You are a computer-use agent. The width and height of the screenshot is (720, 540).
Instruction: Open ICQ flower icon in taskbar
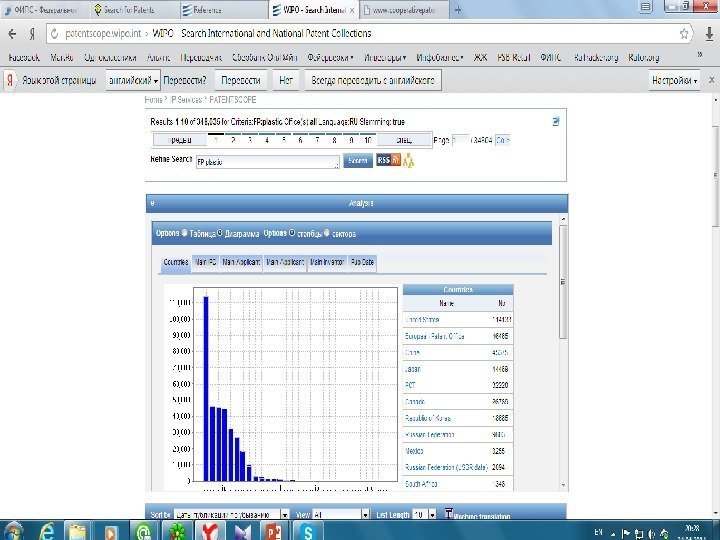177,532
